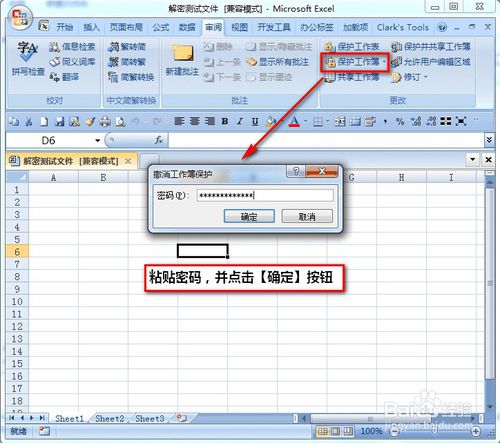Align text left in toolbar

click(179, 121)
